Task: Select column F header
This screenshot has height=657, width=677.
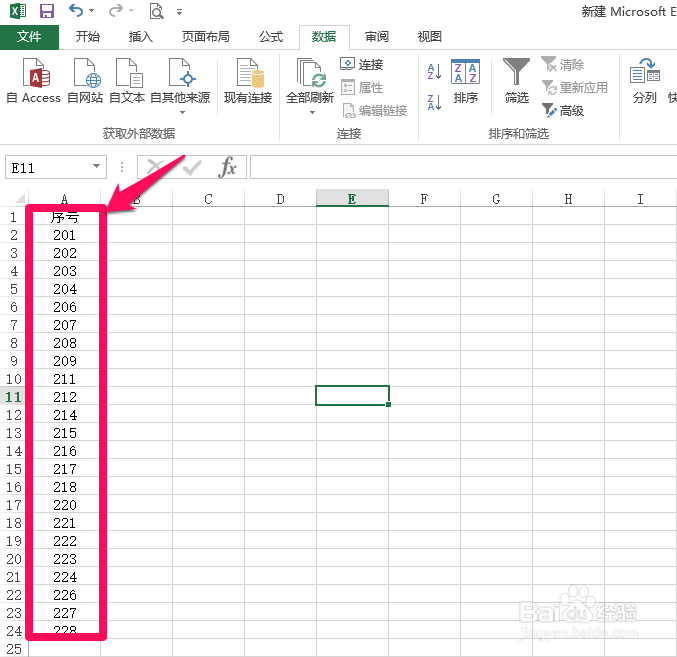Action: pyautogui.click(x=424, y=199)
